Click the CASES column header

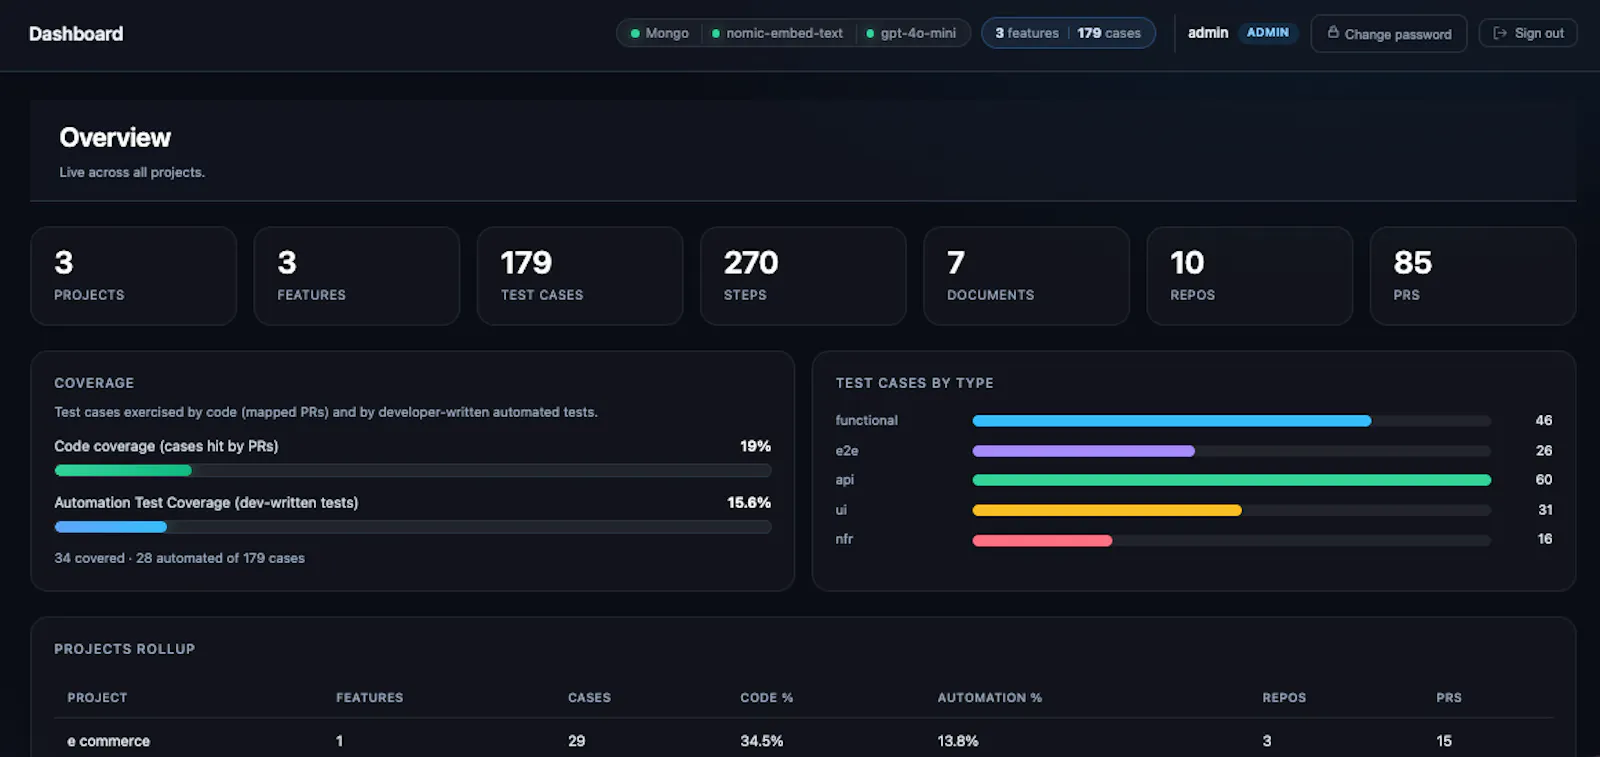tap(589, 698)
